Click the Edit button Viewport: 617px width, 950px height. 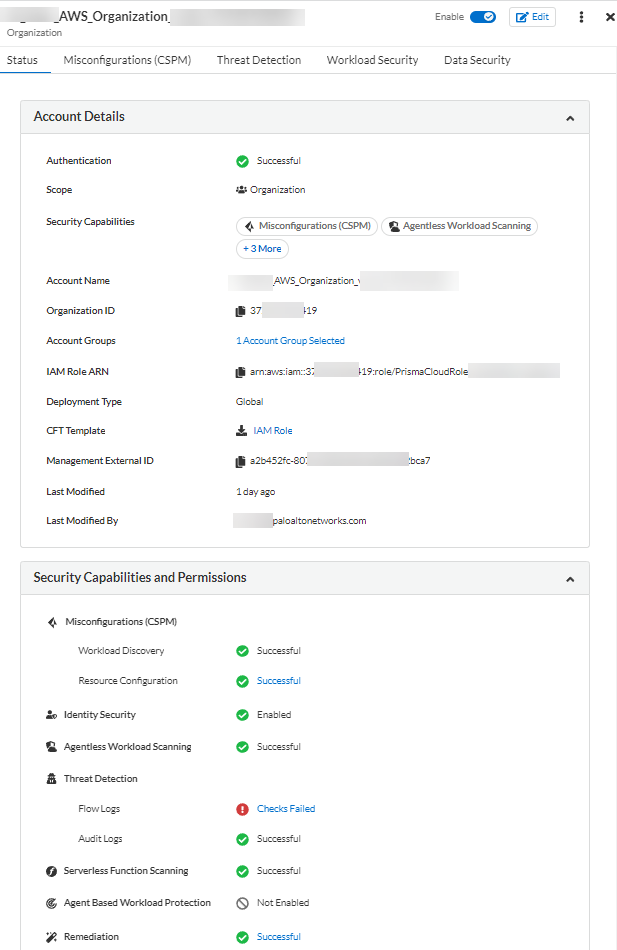(532, 17)
